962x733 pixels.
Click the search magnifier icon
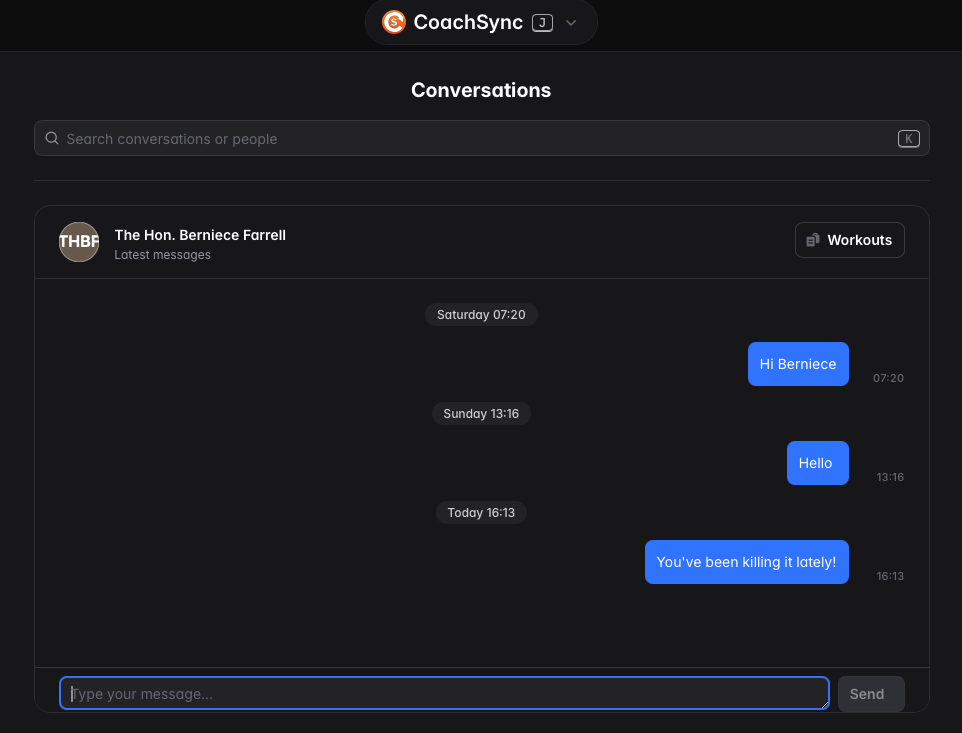click(51, 138)
